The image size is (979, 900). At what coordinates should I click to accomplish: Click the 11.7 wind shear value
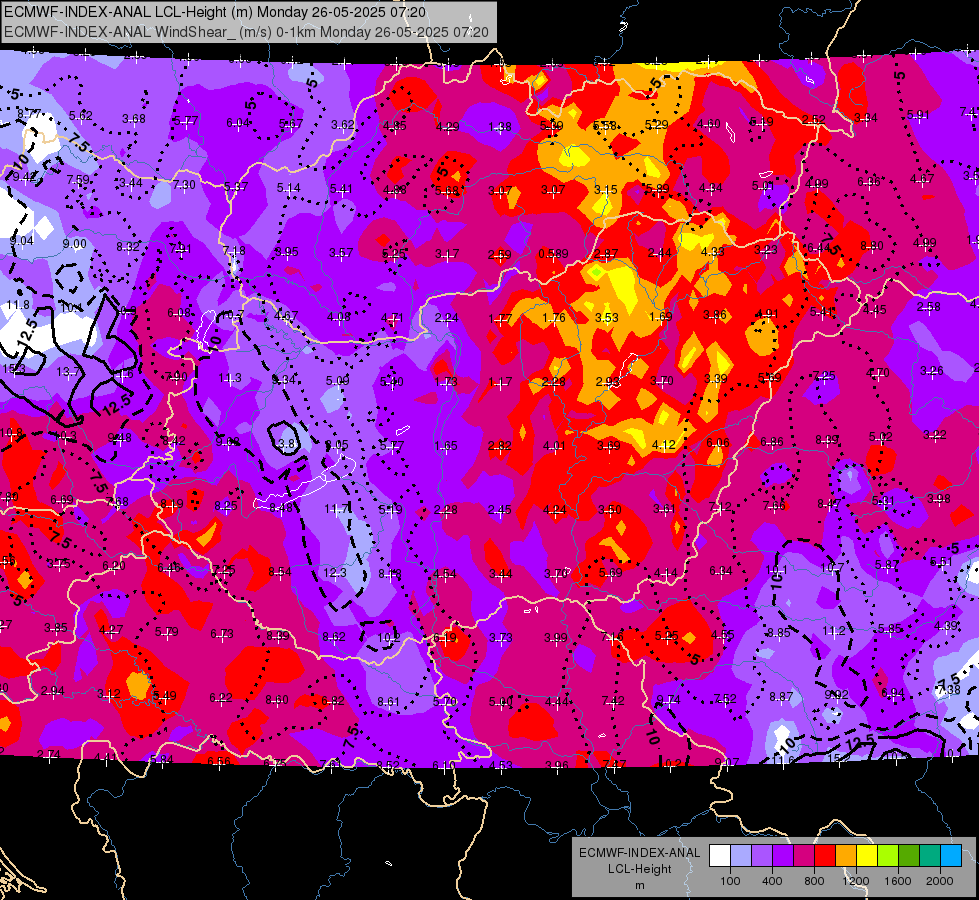(336, 509)
